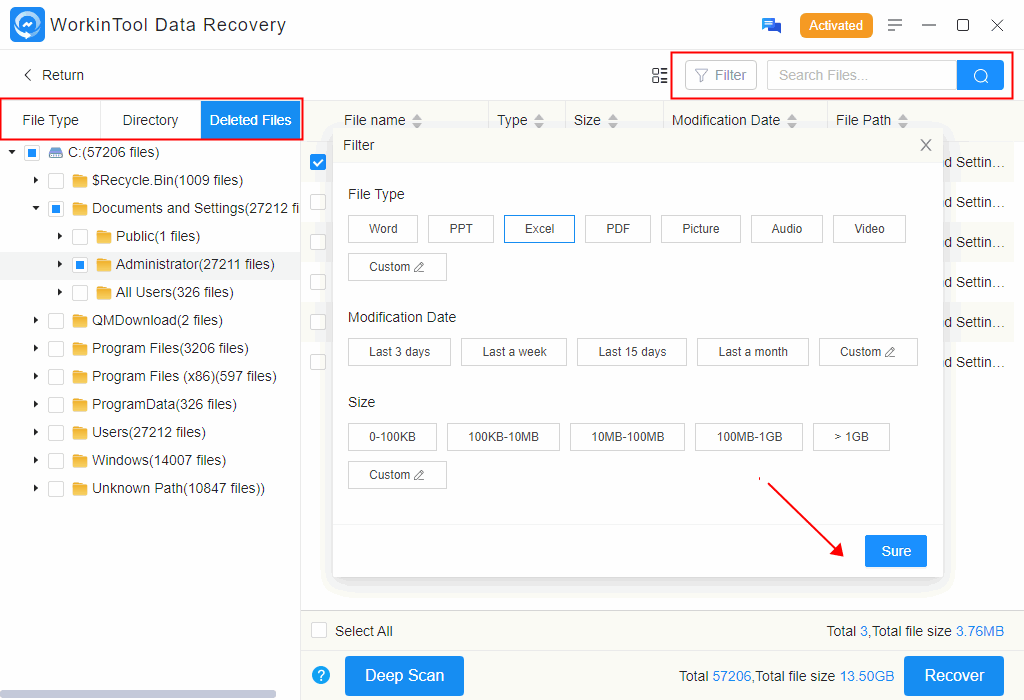Close the Filter dialog with X
1024x700 pixels.
pos(925,145)
